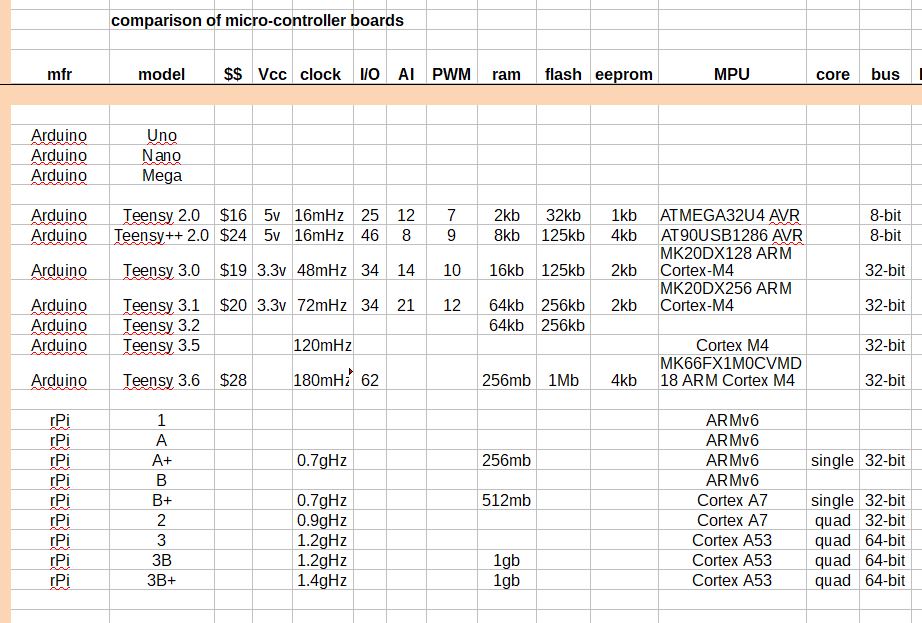Select the I/O value '46'

pos(370,236)
